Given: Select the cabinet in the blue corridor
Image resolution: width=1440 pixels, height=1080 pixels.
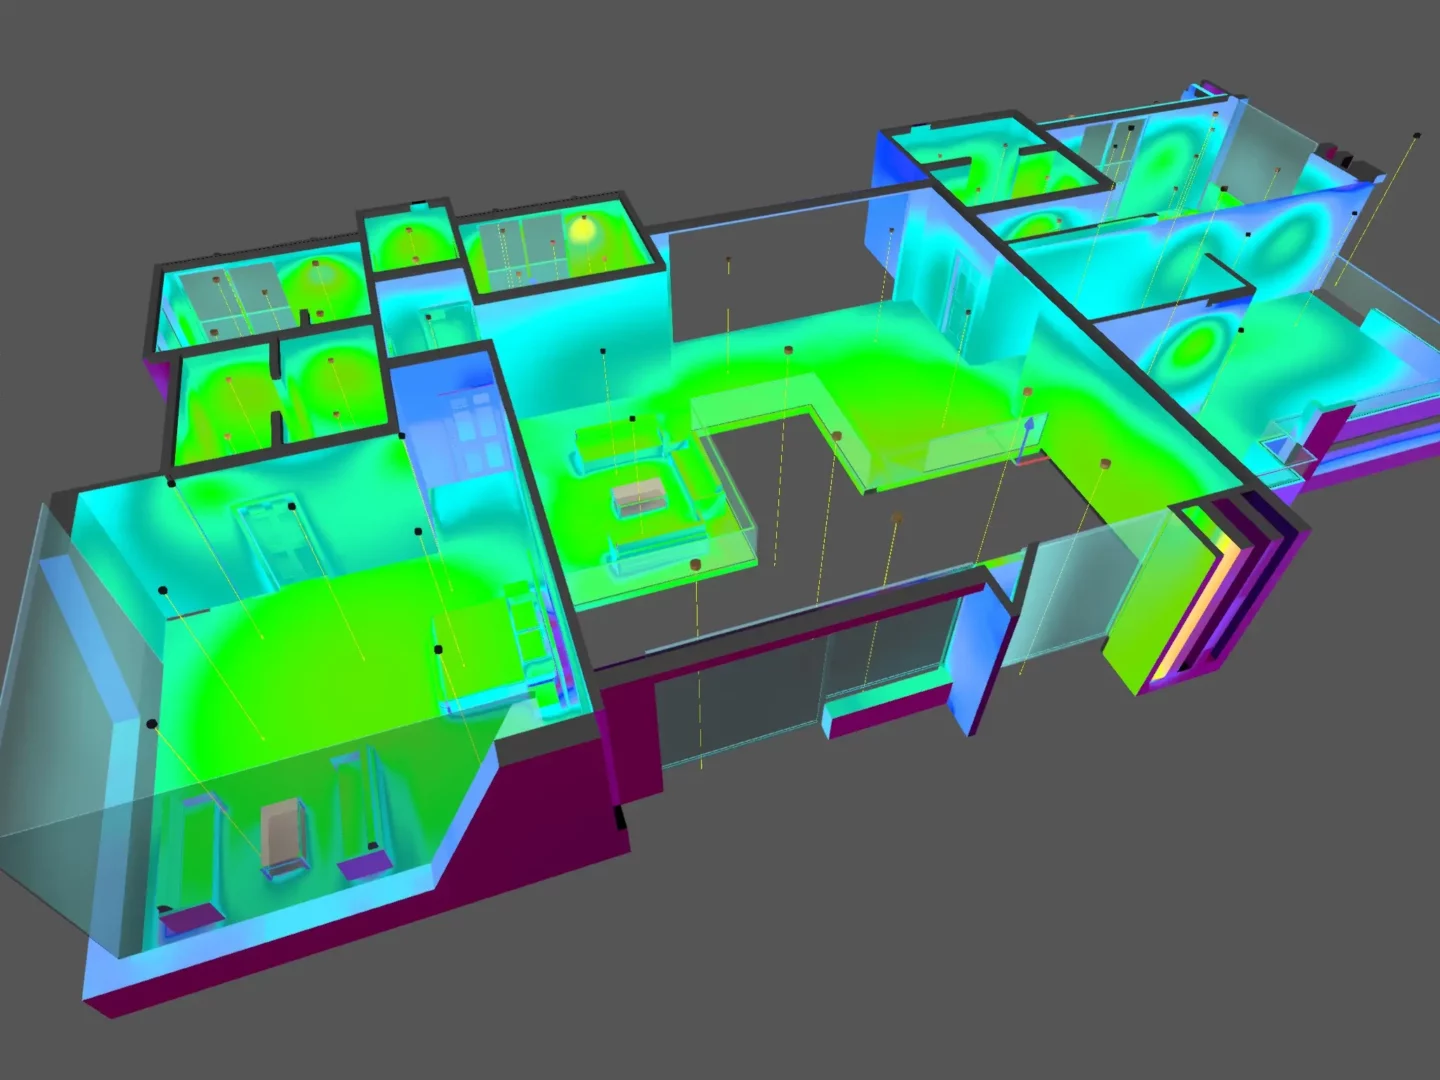Looking at the screenshot, I should (470, 432).
